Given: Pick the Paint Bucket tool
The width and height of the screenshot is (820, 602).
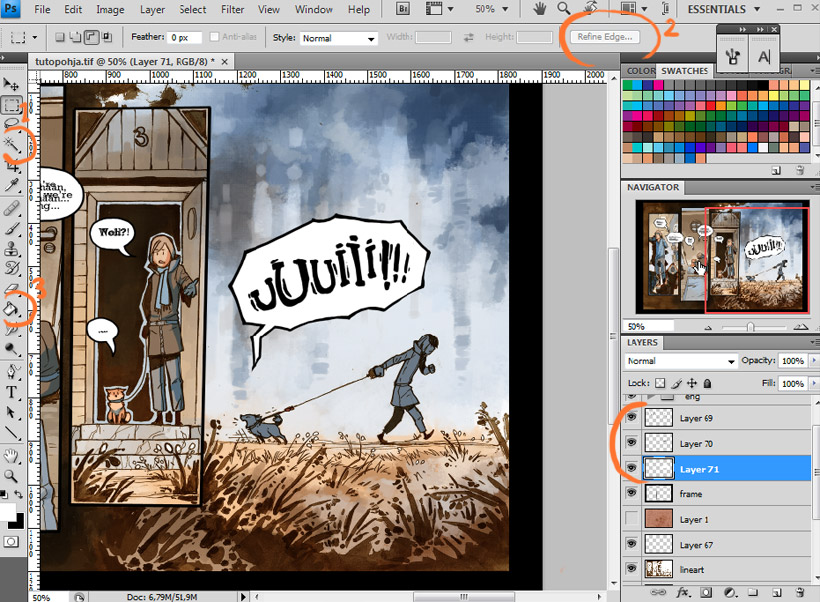Looking at the screenshot, I should (x=11, y=309).
